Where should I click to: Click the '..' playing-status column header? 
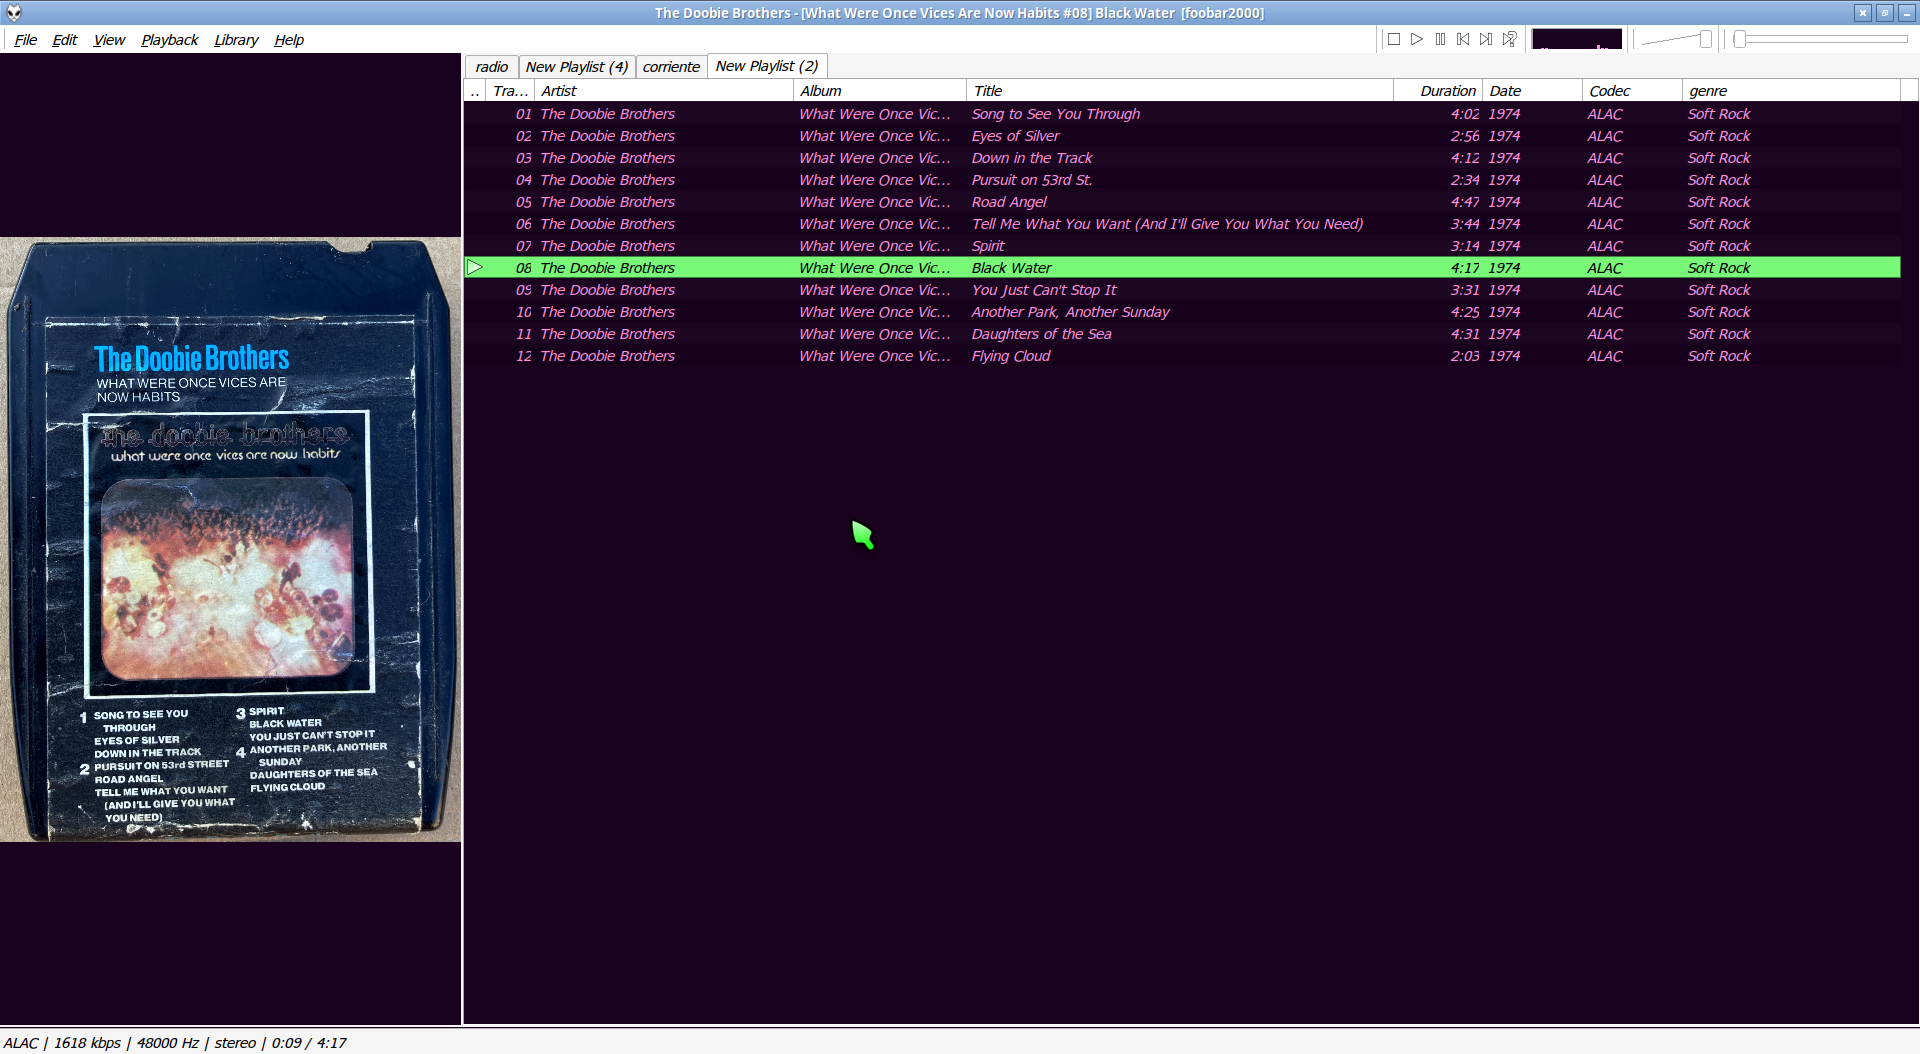point(475,91)
